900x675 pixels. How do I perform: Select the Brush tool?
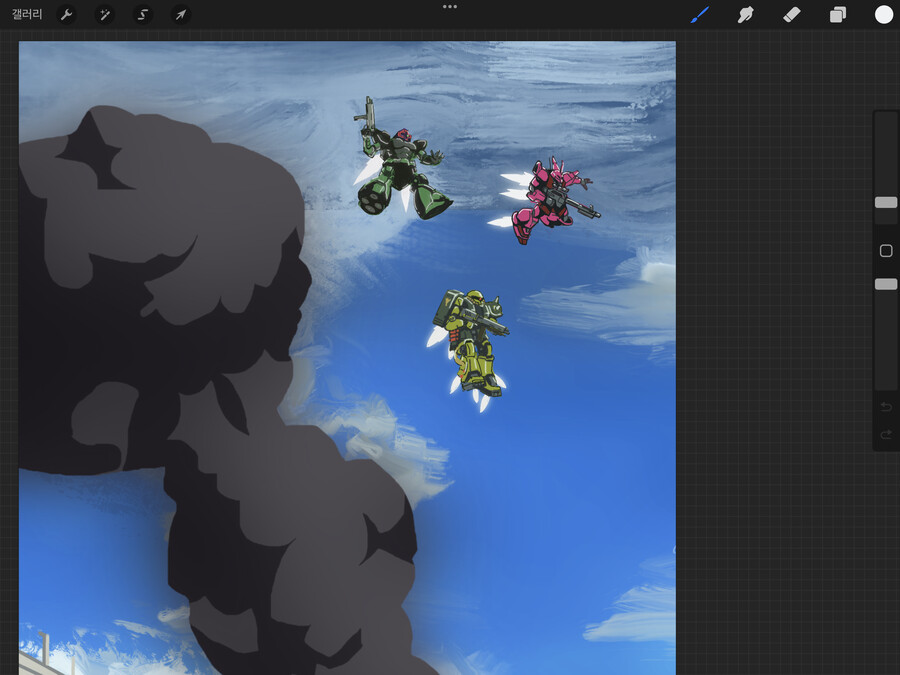tap(700, 15)
